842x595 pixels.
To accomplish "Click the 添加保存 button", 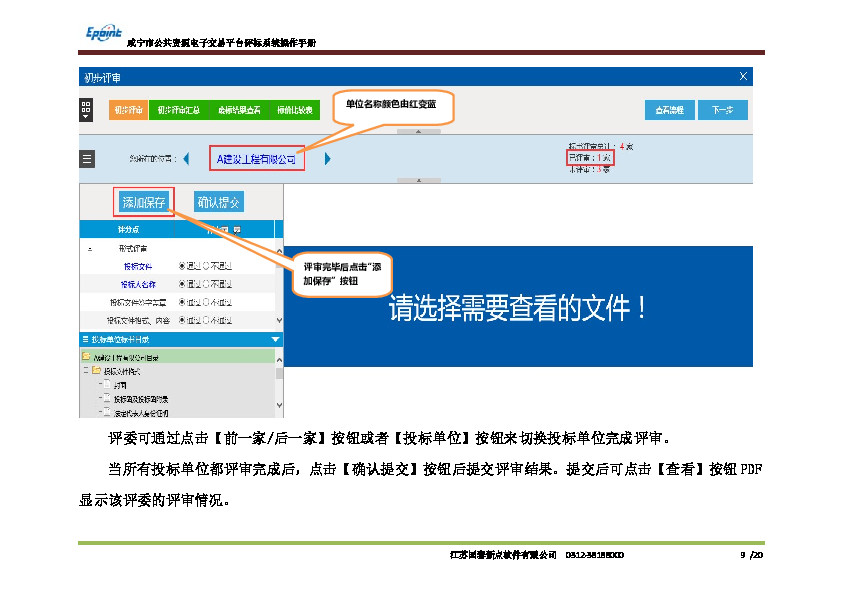I will [144, 202].
